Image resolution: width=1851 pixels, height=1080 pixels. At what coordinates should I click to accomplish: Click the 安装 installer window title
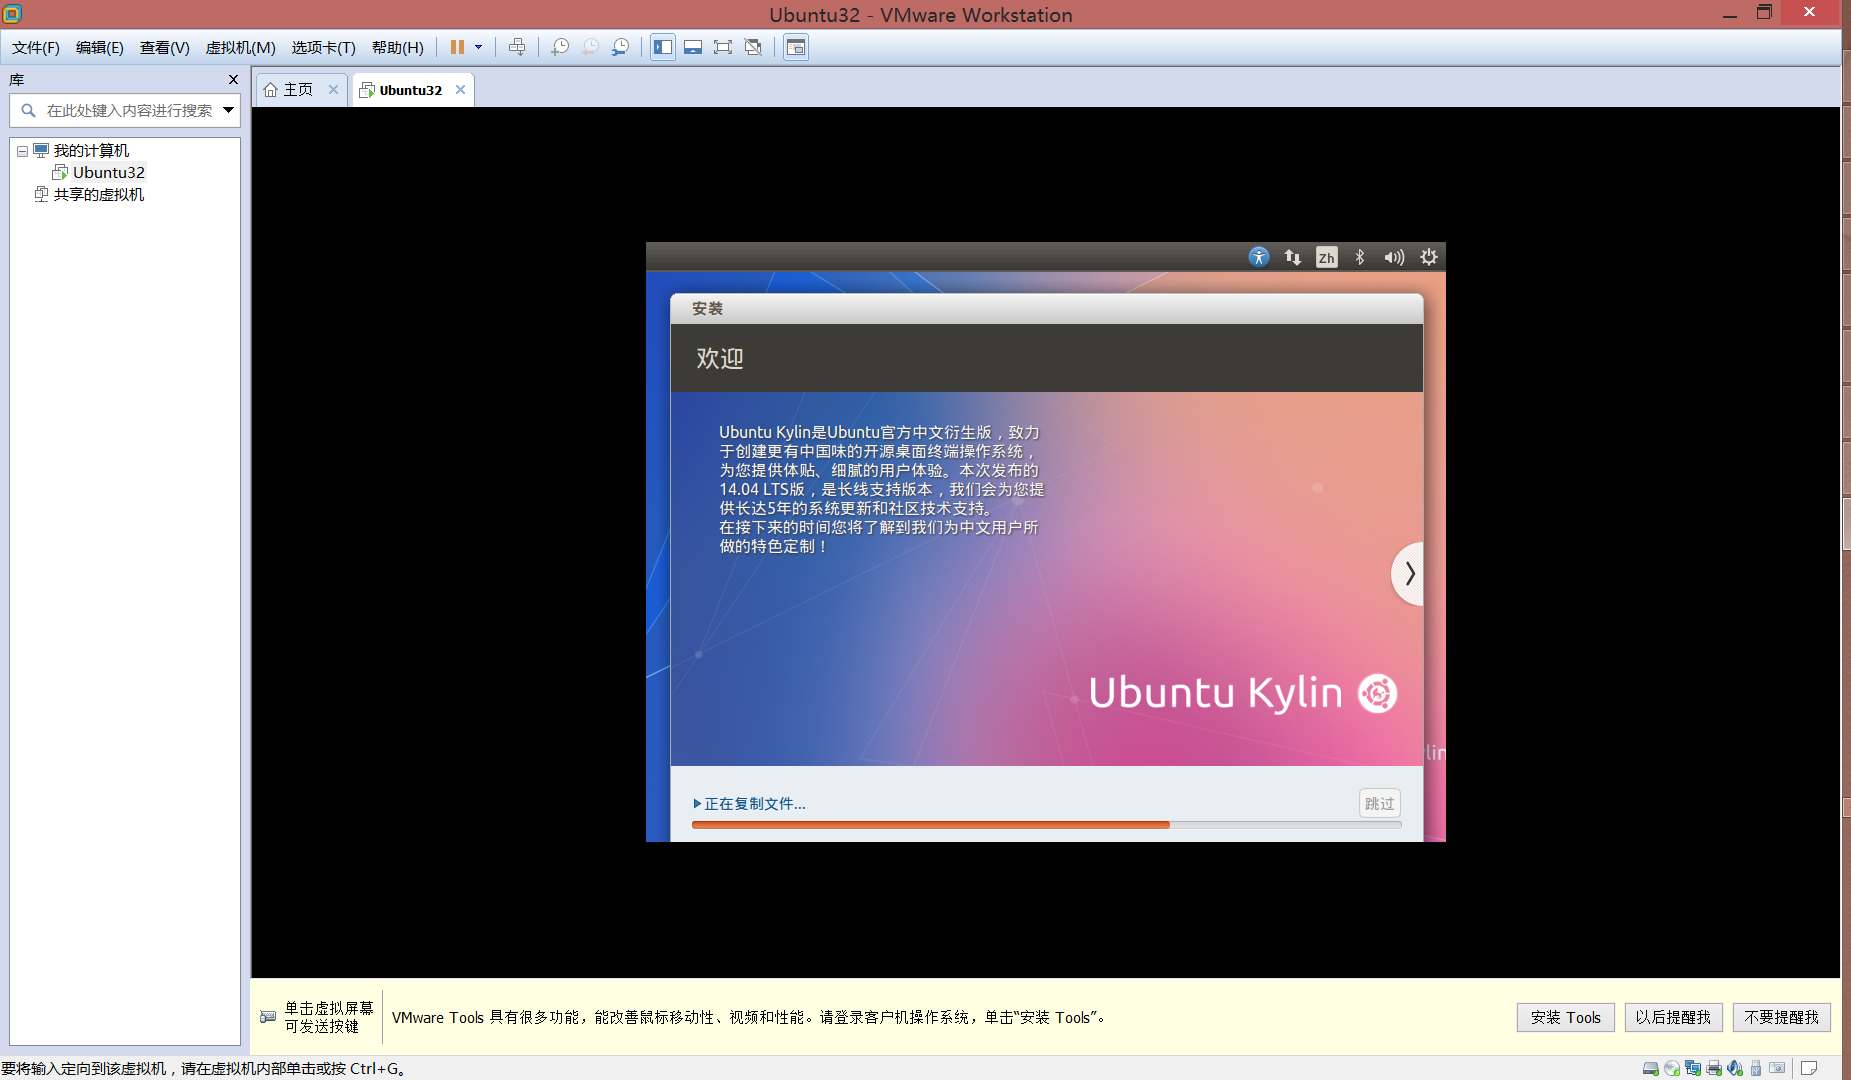(x=707, y=309)
